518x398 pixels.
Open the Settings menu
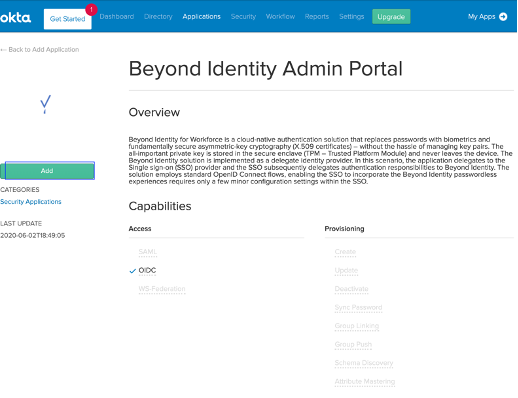pyautogui.click(x=352, y=16)
